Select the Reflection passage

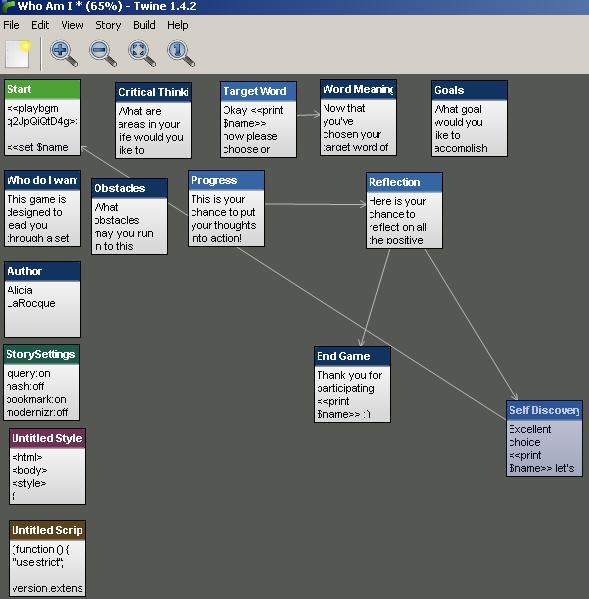[405, 210]
